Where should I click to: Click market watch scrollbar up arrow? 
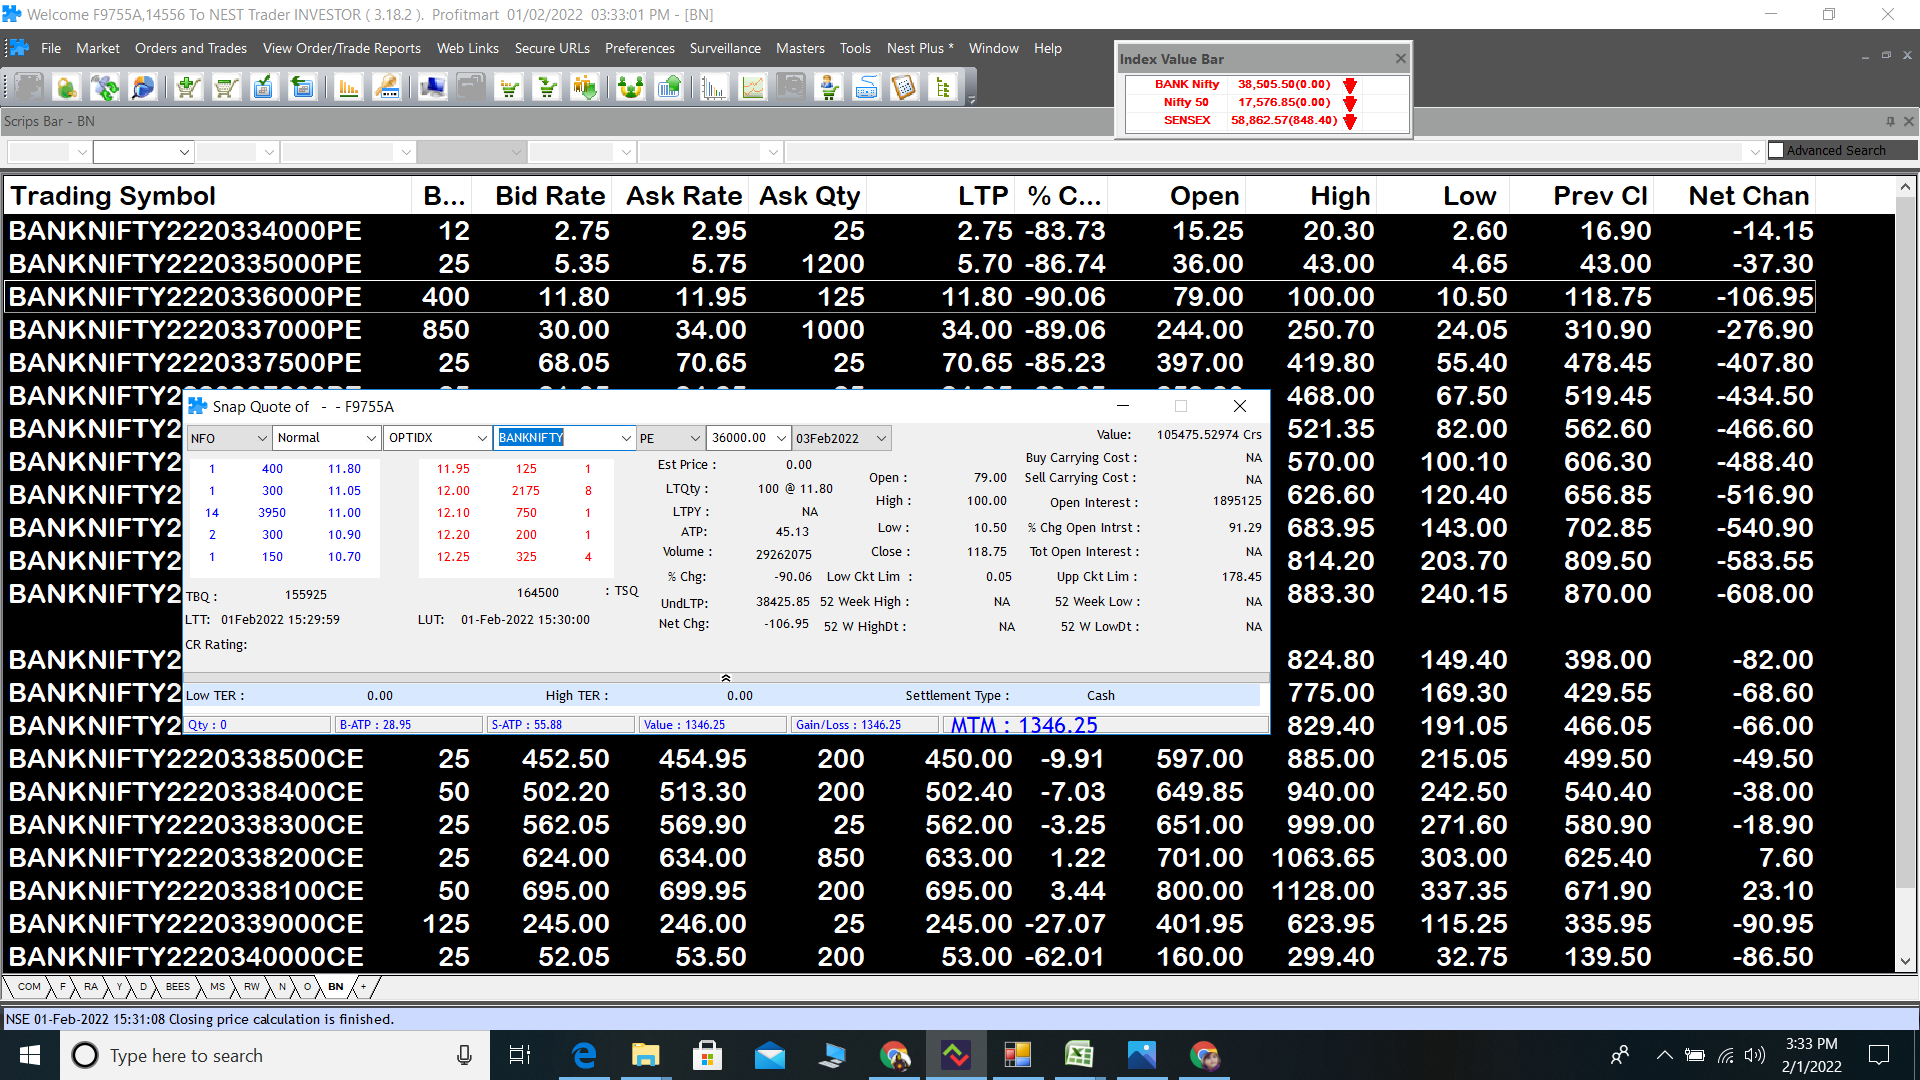[1905, 187]
